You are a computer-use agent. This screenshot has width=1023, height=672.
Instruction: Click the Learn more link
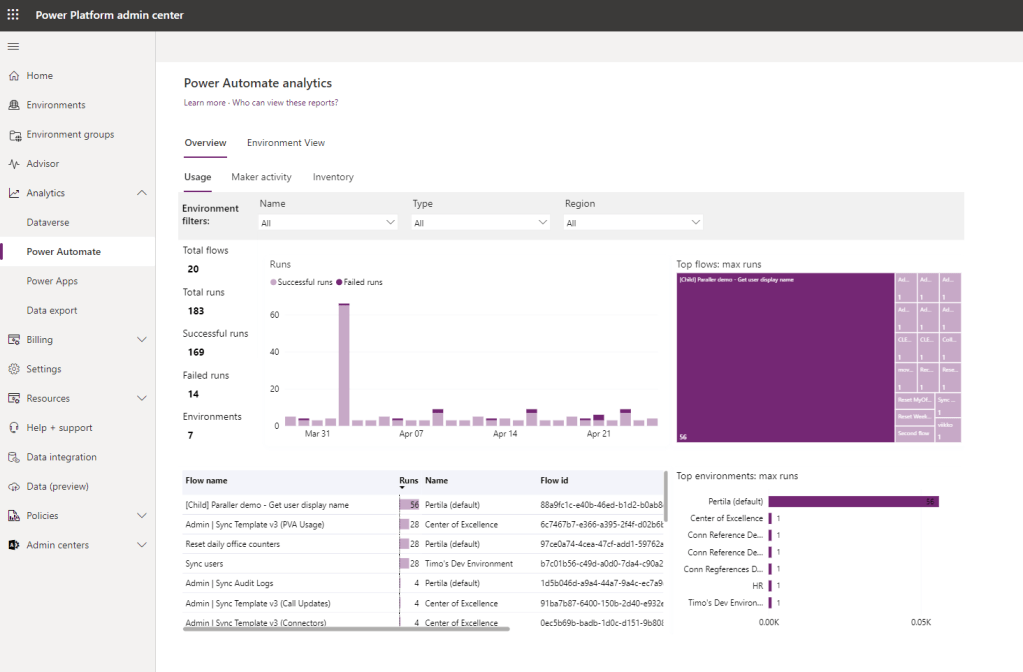[204, 103]
